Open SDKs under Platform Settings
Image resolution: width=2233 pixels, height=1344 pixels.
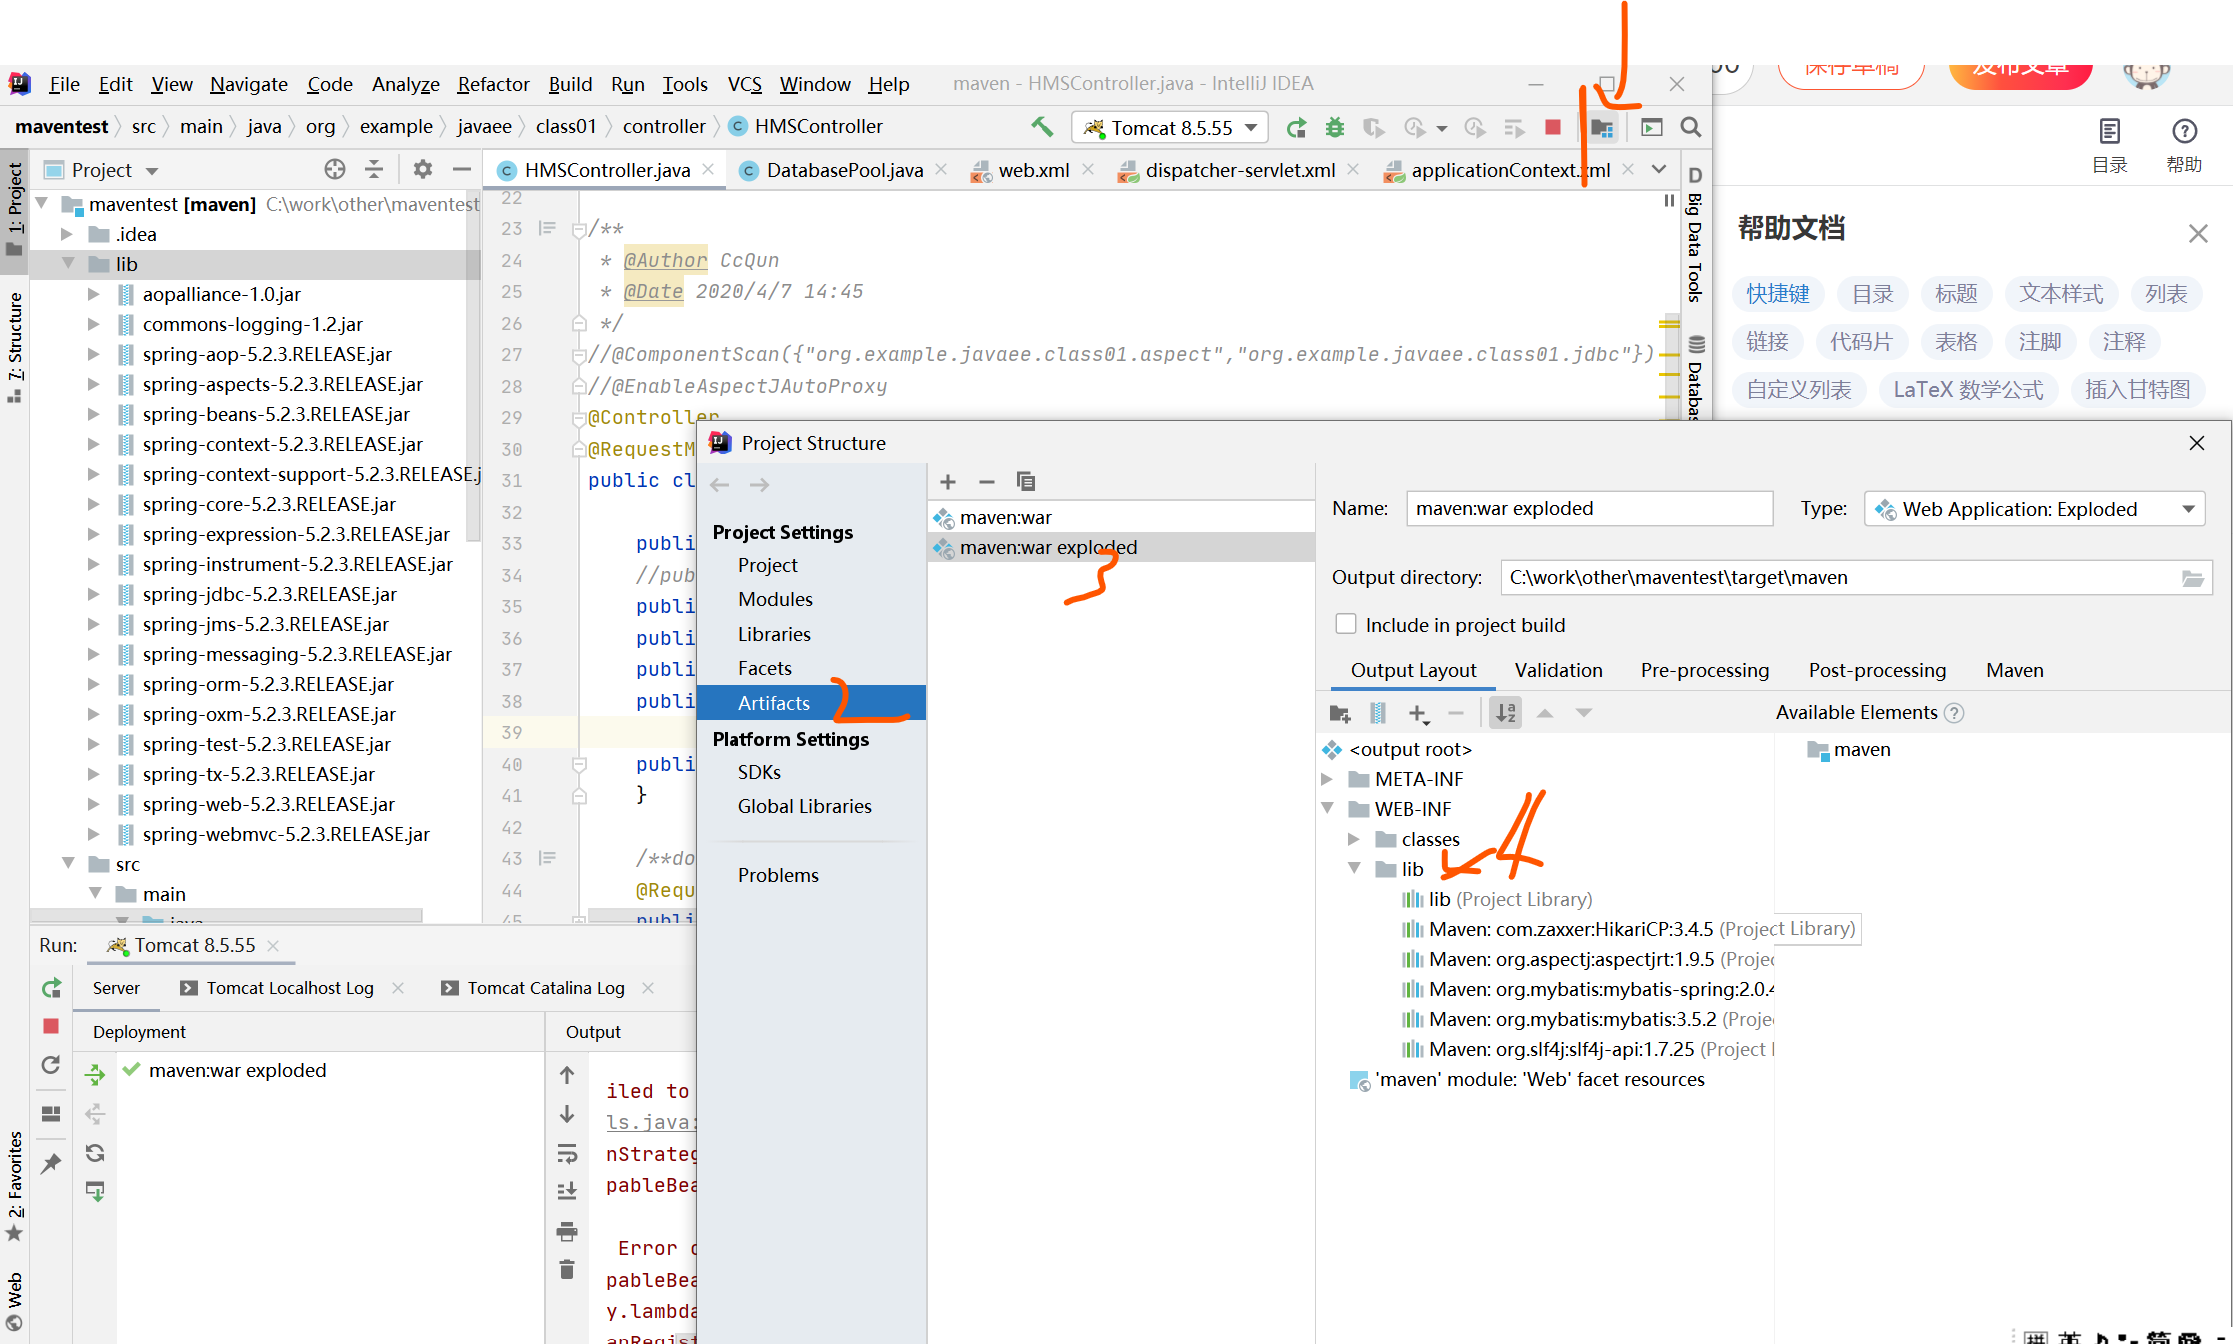point(759,771)
